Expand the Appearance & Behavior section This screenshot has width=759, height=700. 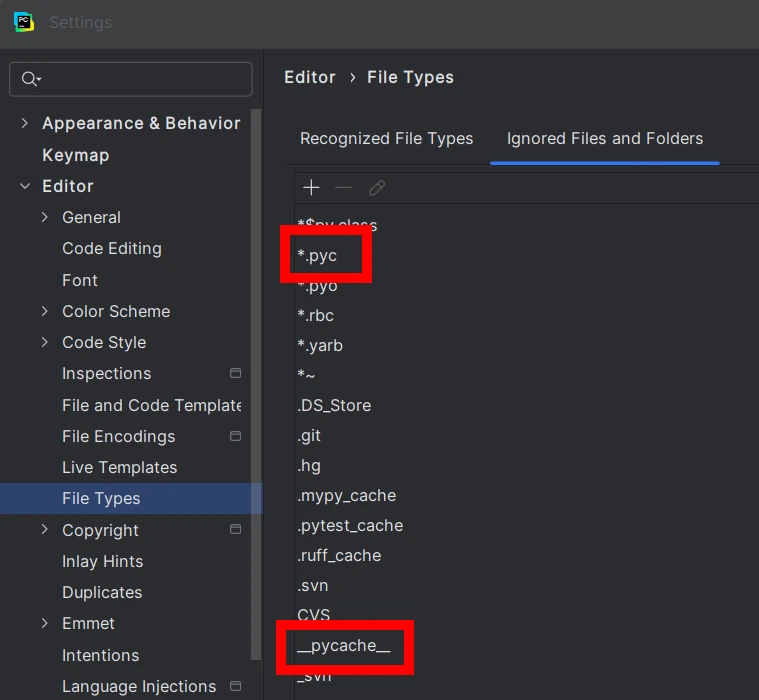coord(25,123)
